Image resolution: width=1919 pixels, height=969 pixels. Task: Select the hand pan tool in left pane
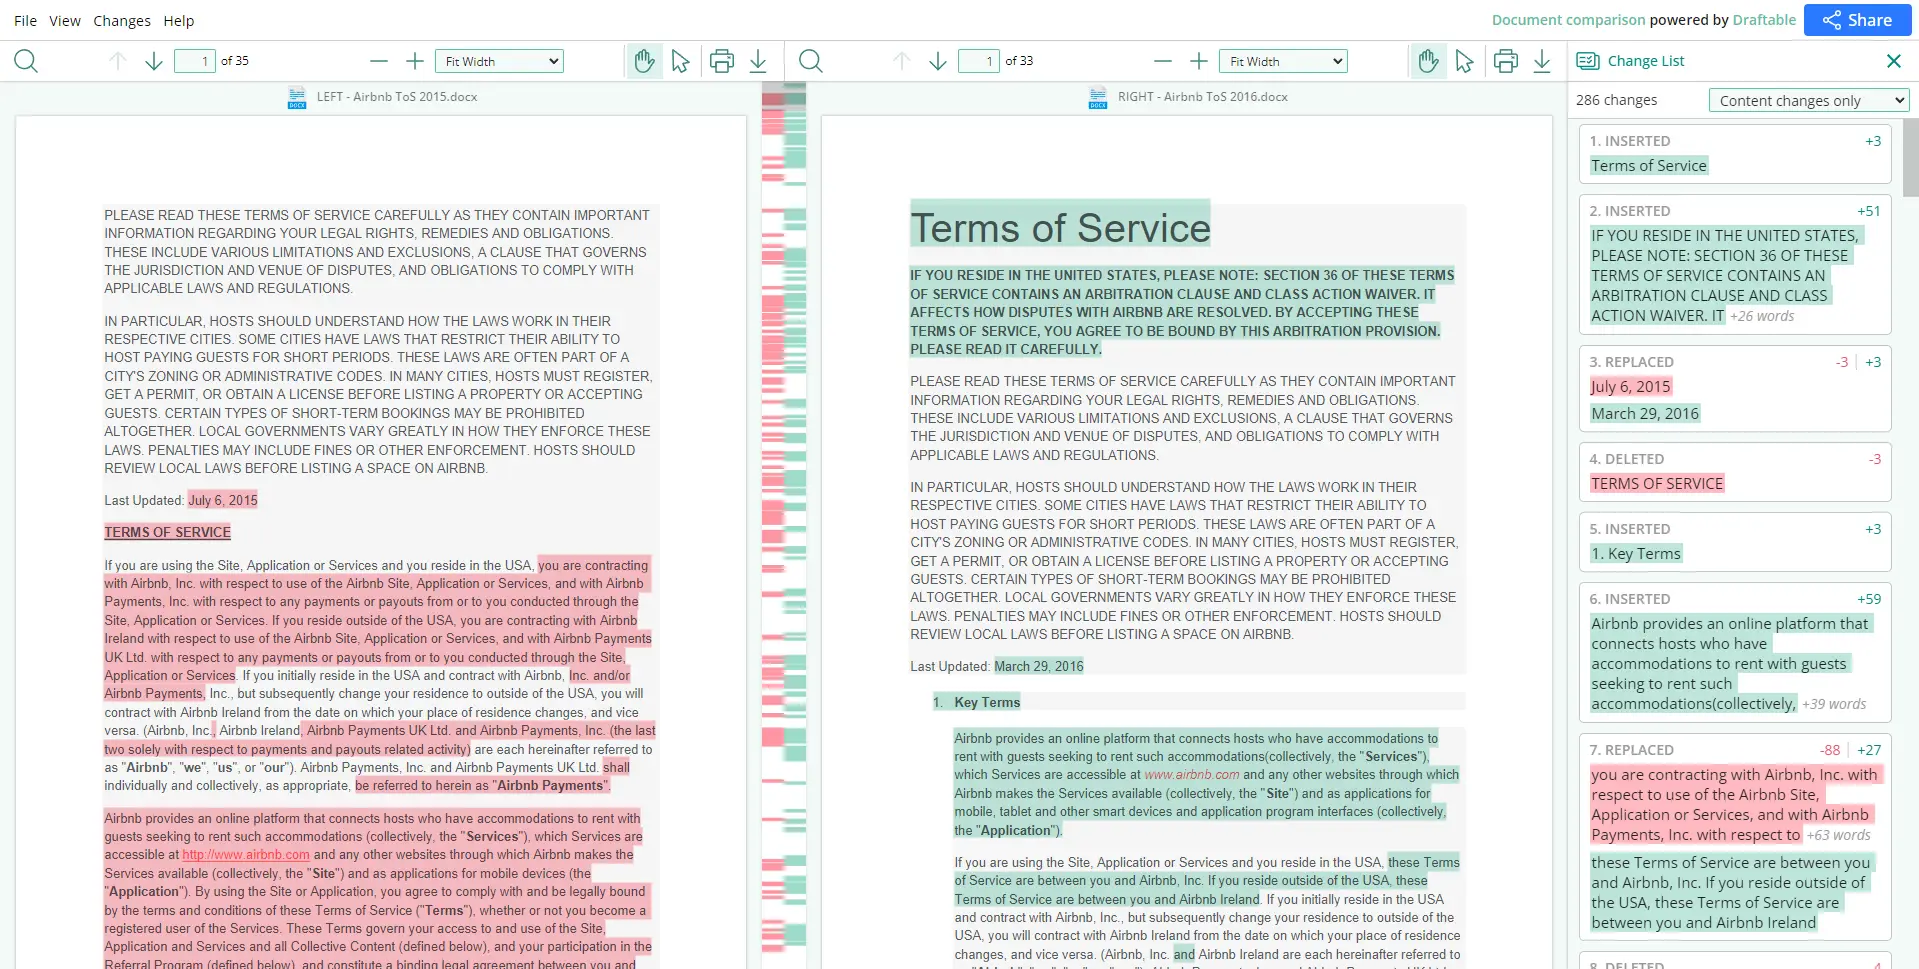(644, 61)
